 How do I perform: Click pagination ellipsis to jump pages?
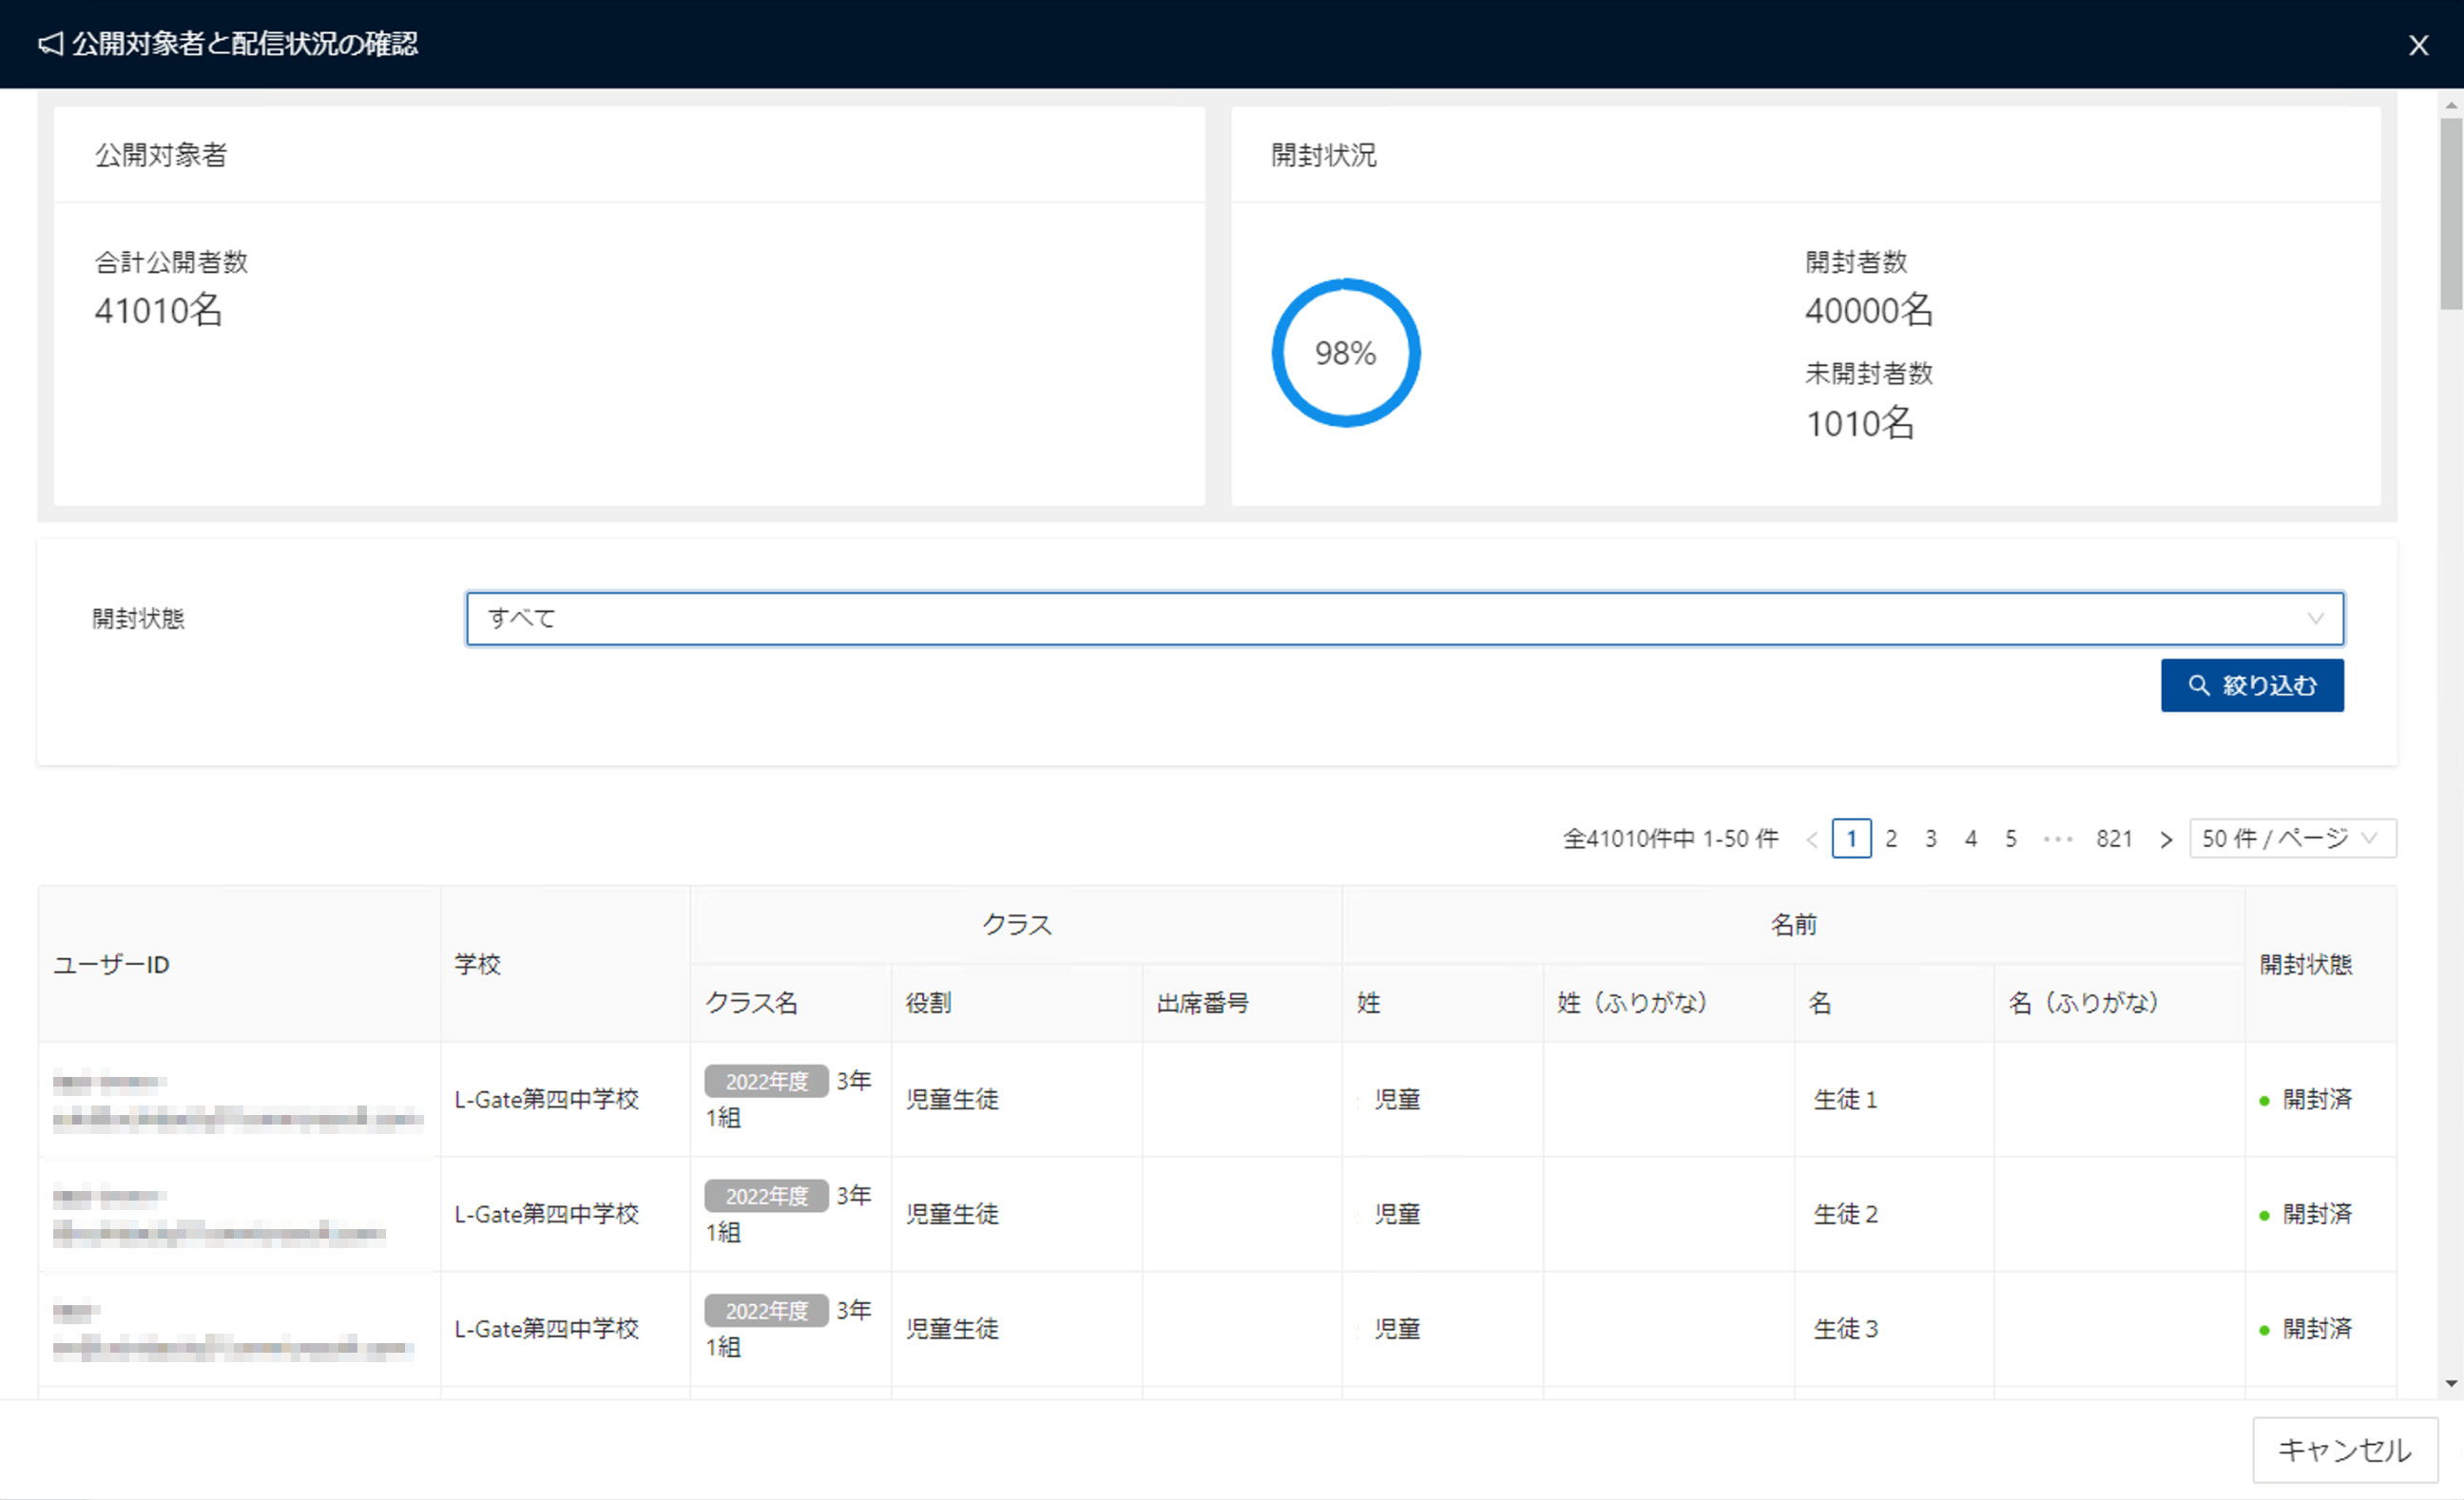coord(2057,839)
